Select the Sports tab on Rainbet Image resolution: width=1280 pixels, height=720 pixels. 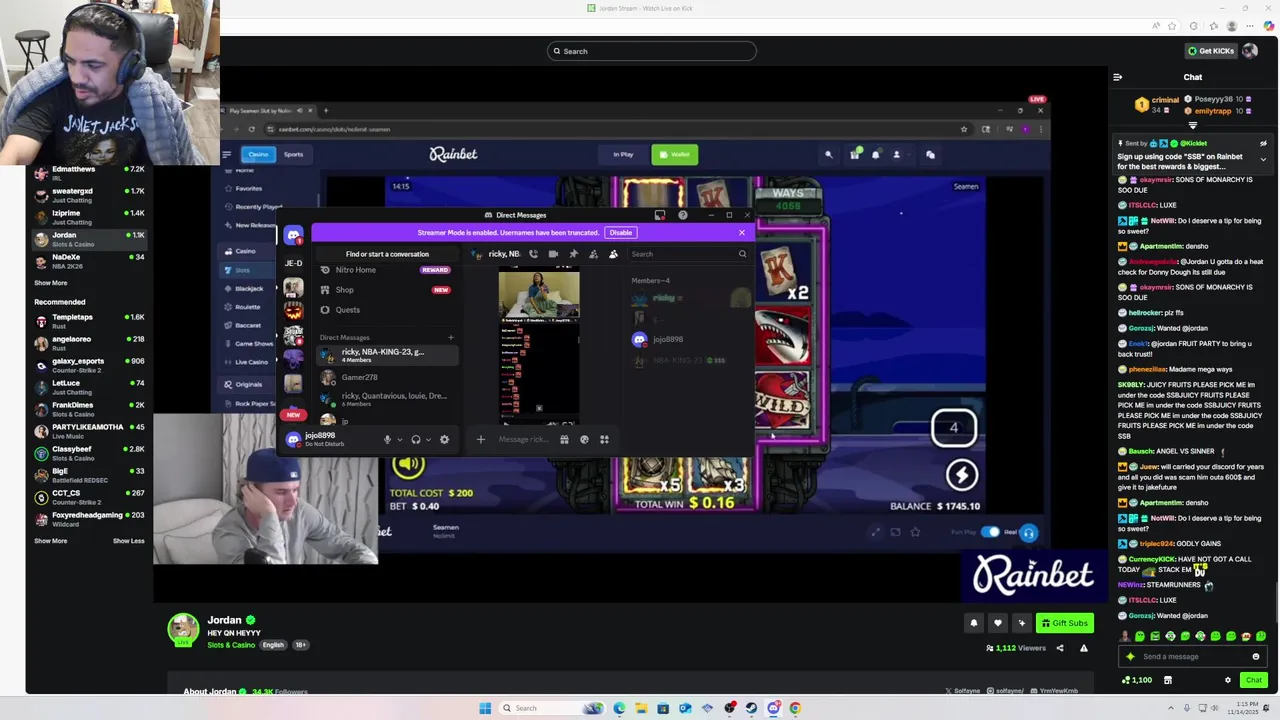pos(293,154)
